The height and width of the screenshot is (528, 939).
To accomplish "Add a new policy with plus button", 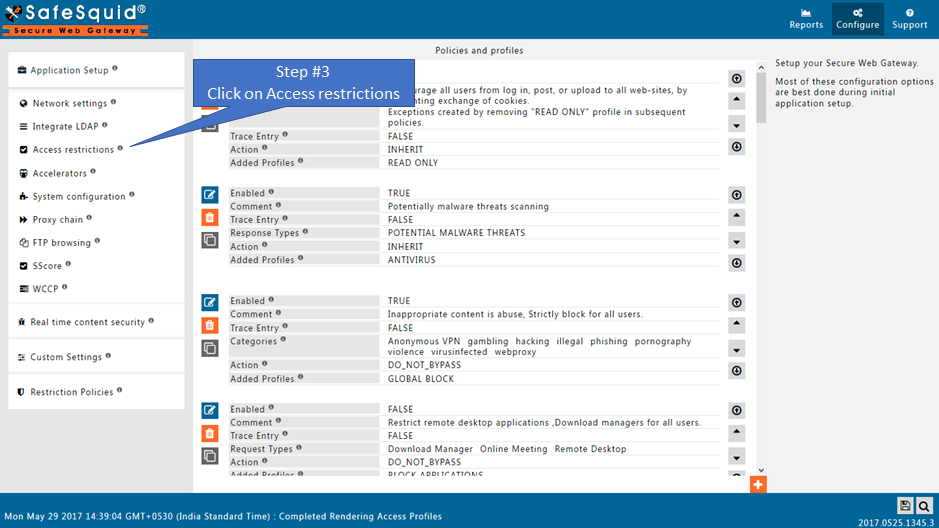I will pos(758,484).
